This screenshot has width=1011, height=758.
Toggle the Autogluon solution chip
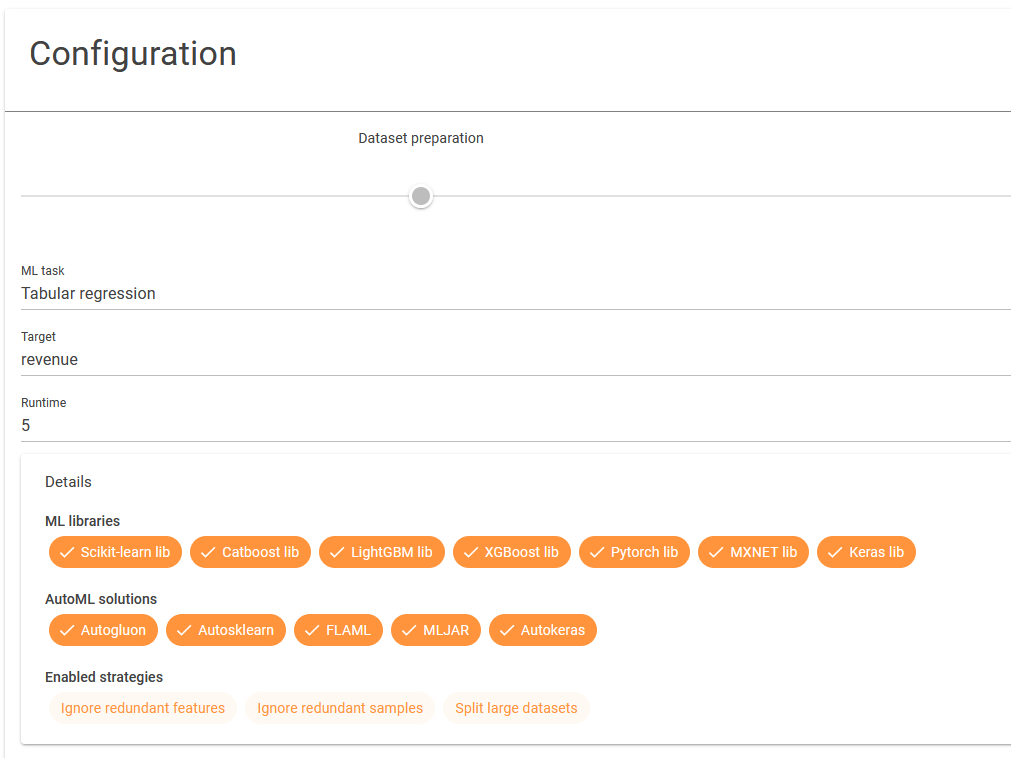[x=103, y=630]
